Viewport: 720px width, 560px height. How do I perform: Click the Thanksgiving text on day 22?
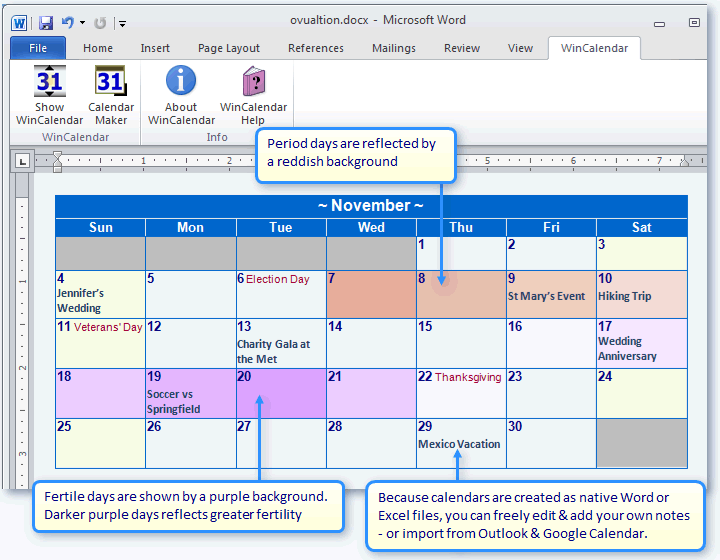469,378
